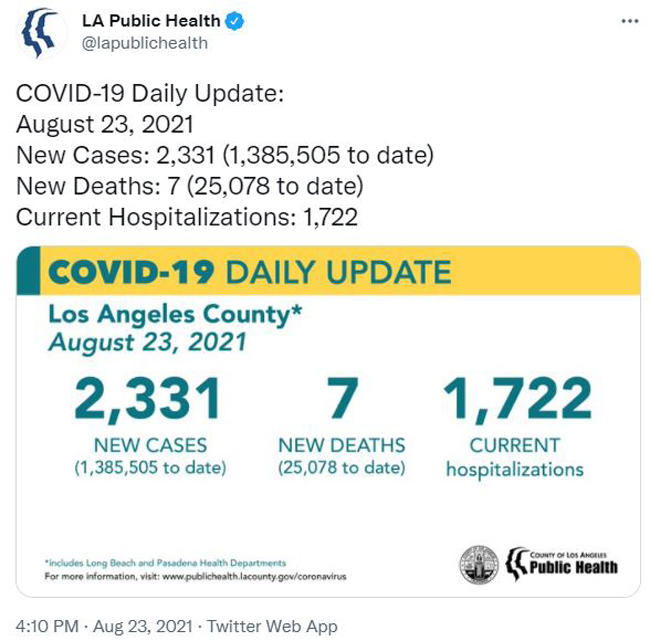This screenshot has height=641, width=650.
Task: Click the tweet text about New Cases
Action: (x=225, y=155)
